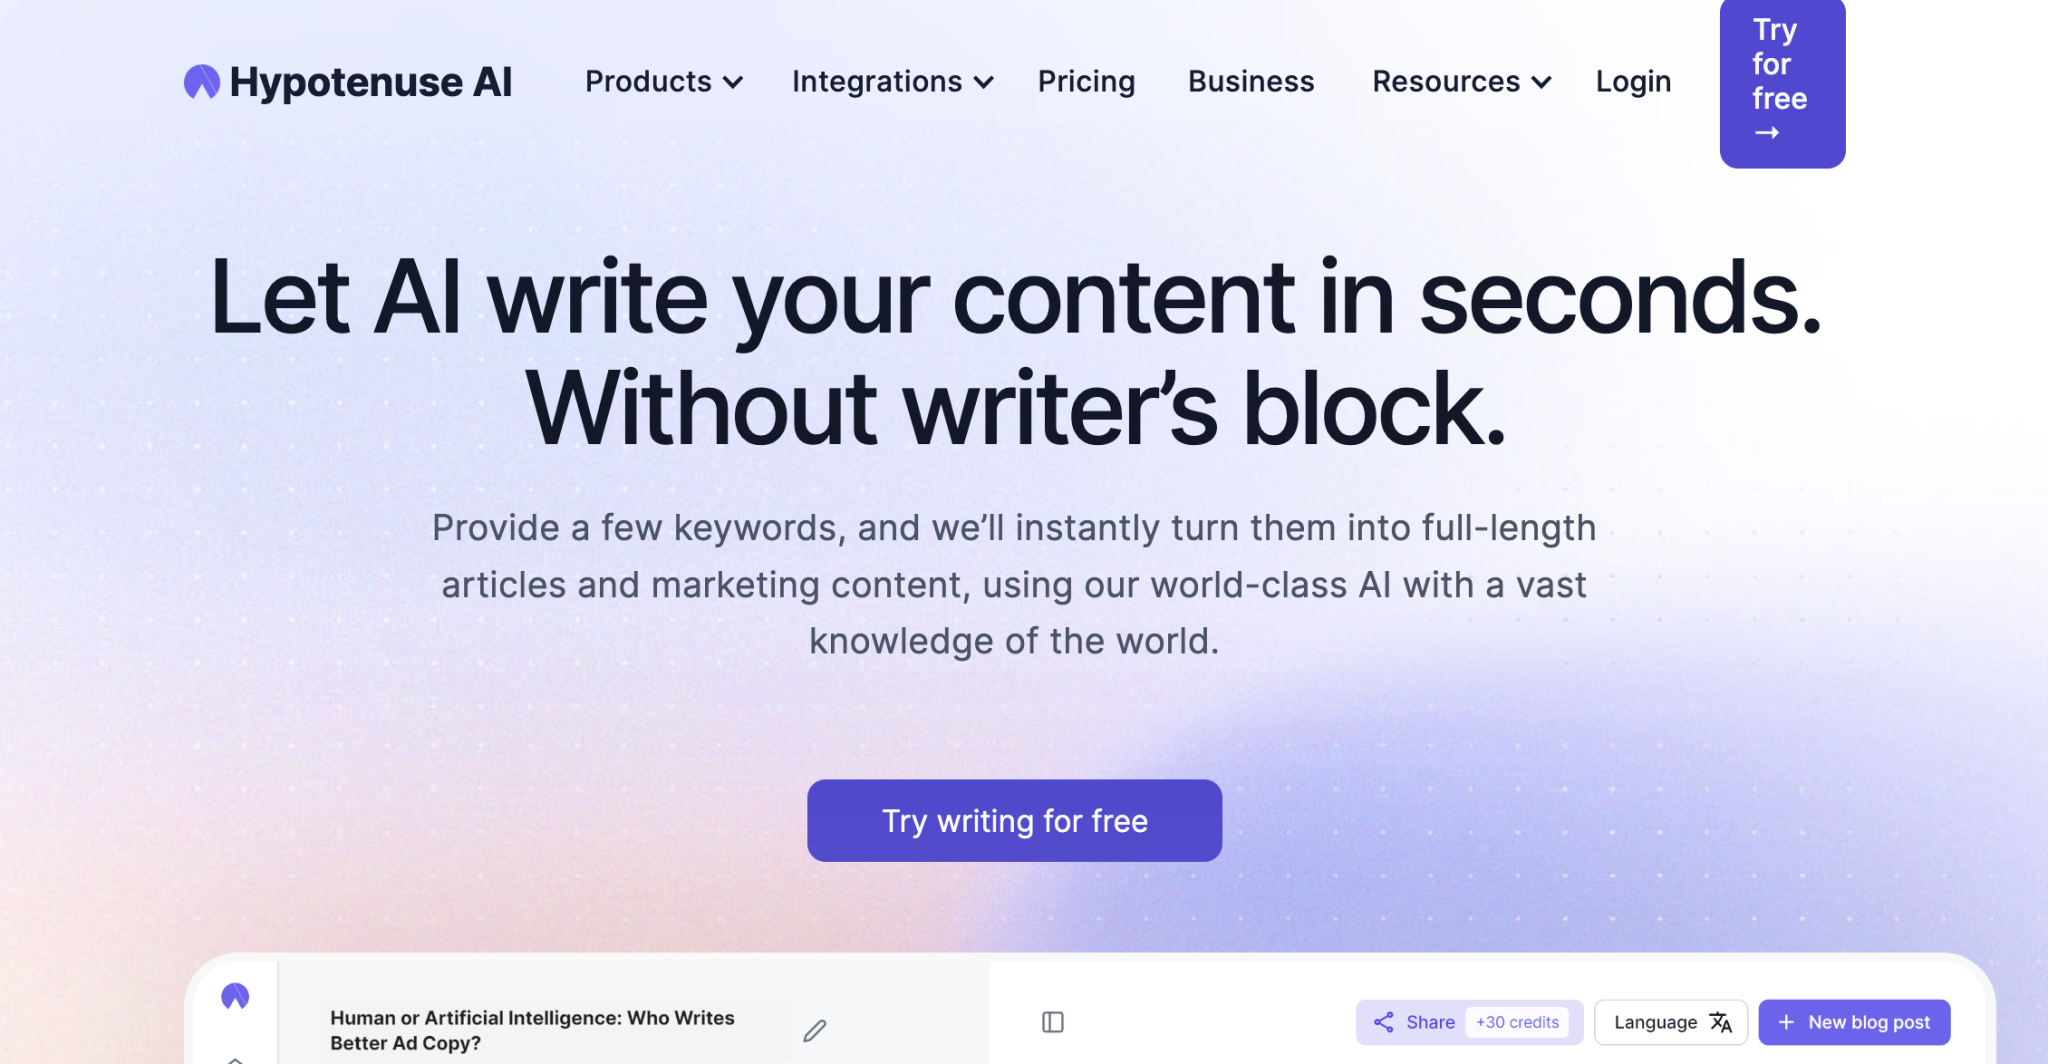Viewport: 2048px width, 1064px height.
Task: Click the translate icon on the Language selector
Action: point(1721,1022)
